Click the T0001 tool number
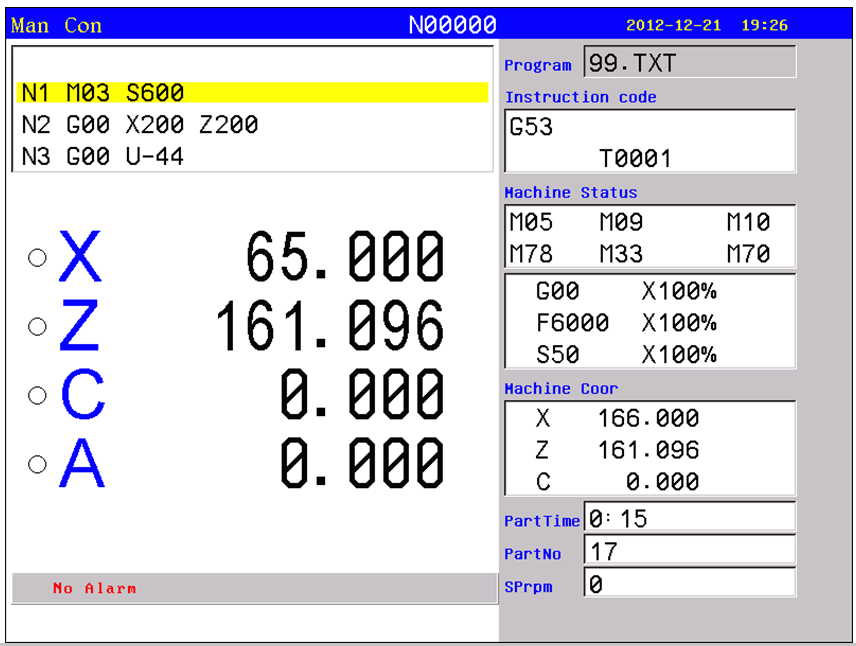This screenshot has height=646, width=856. (635, 158)
